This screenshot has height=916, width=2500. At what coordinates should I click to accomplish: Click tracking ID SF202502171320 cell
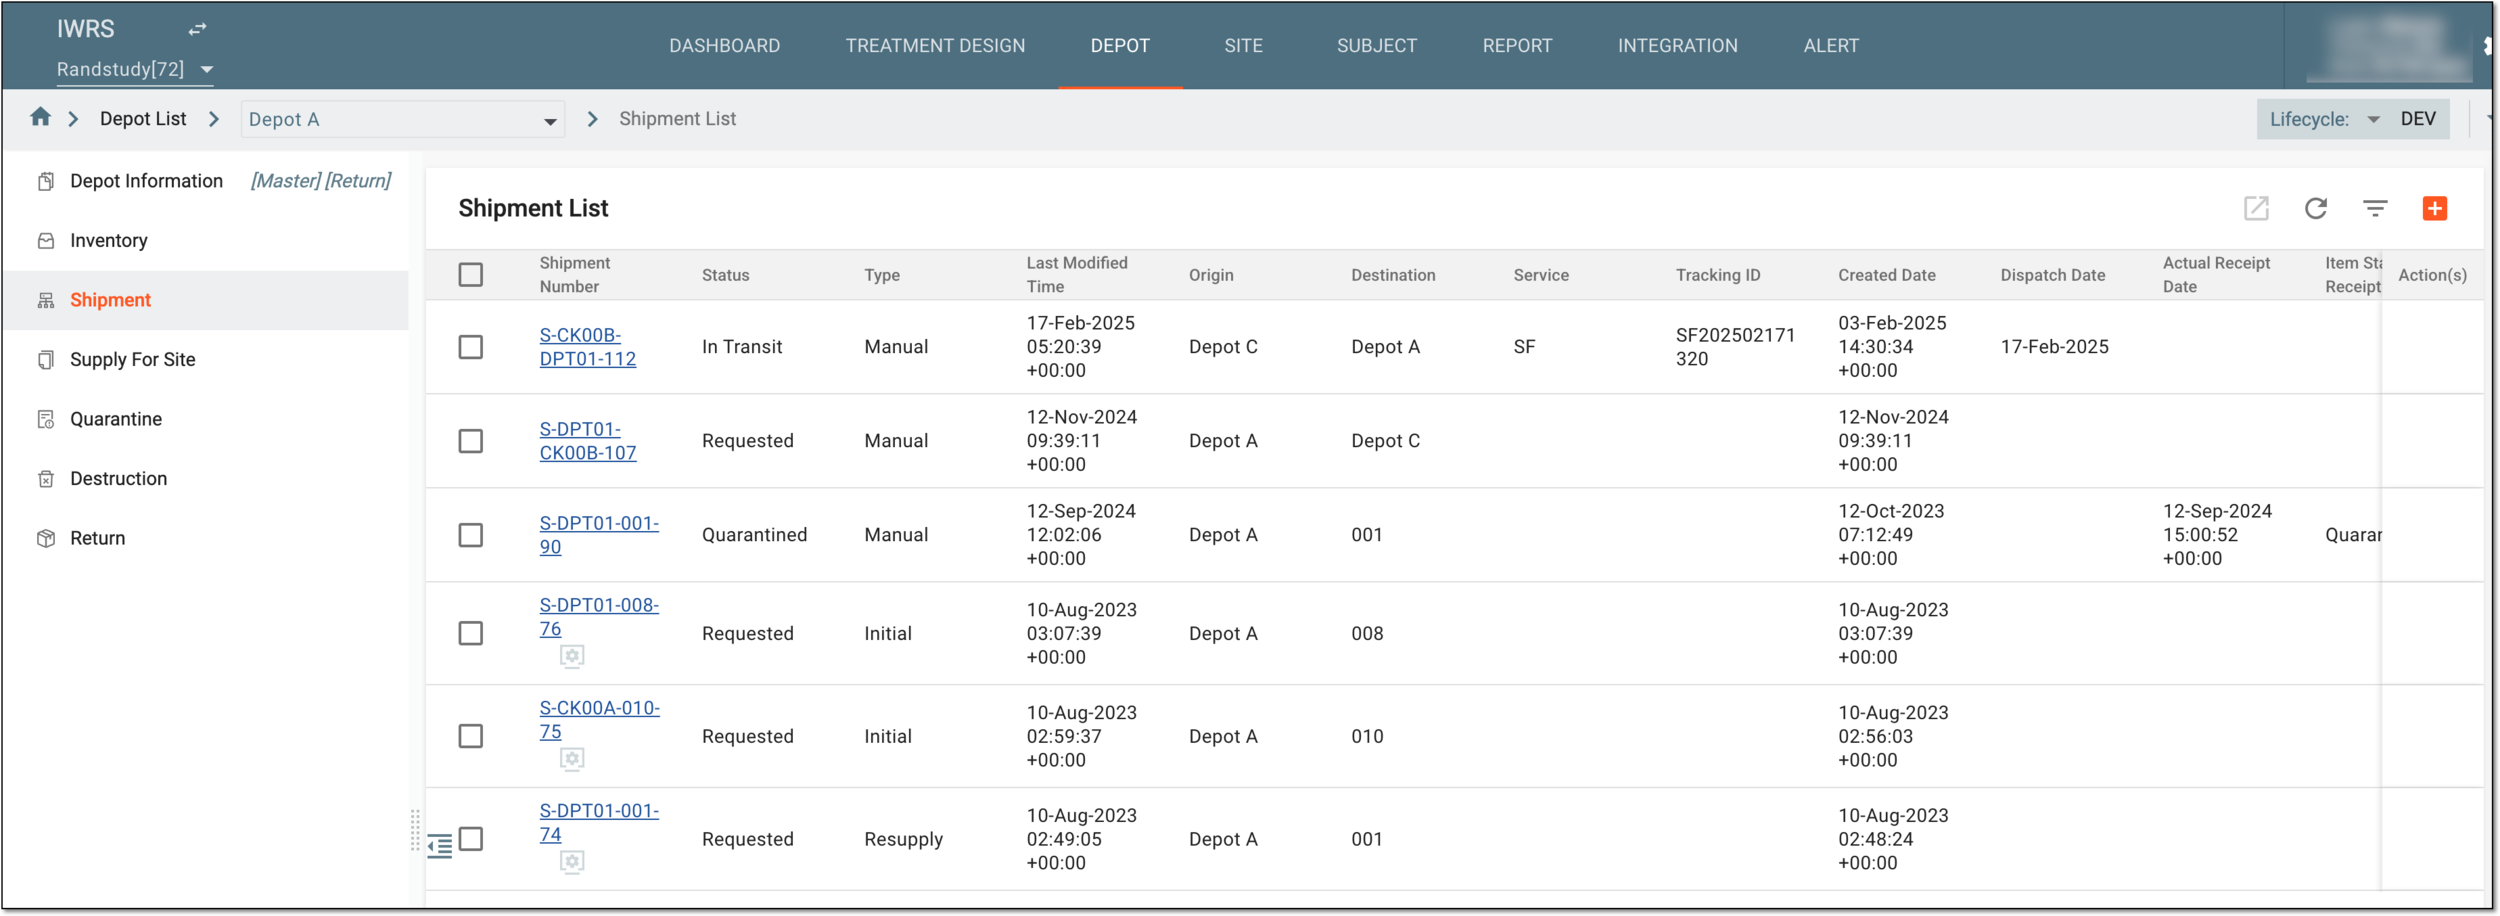1736,347
